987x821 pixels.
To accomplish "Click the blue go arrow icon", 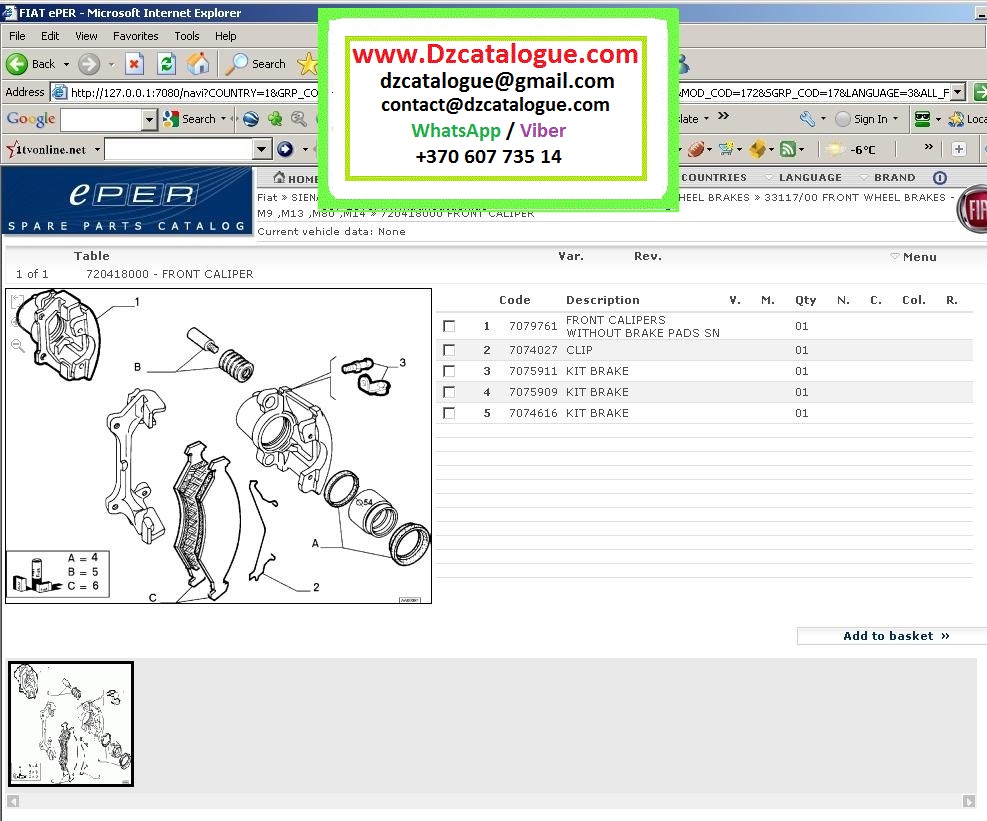I will (285, 149).
